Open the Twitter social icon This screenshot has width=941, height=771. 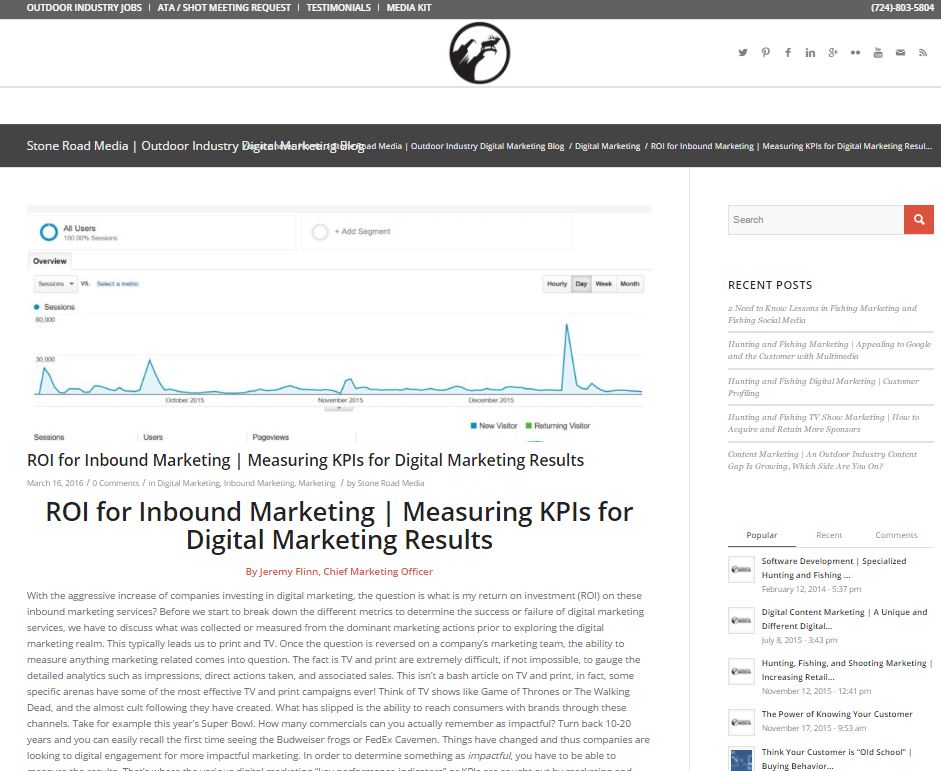click(x=743, y=53)
